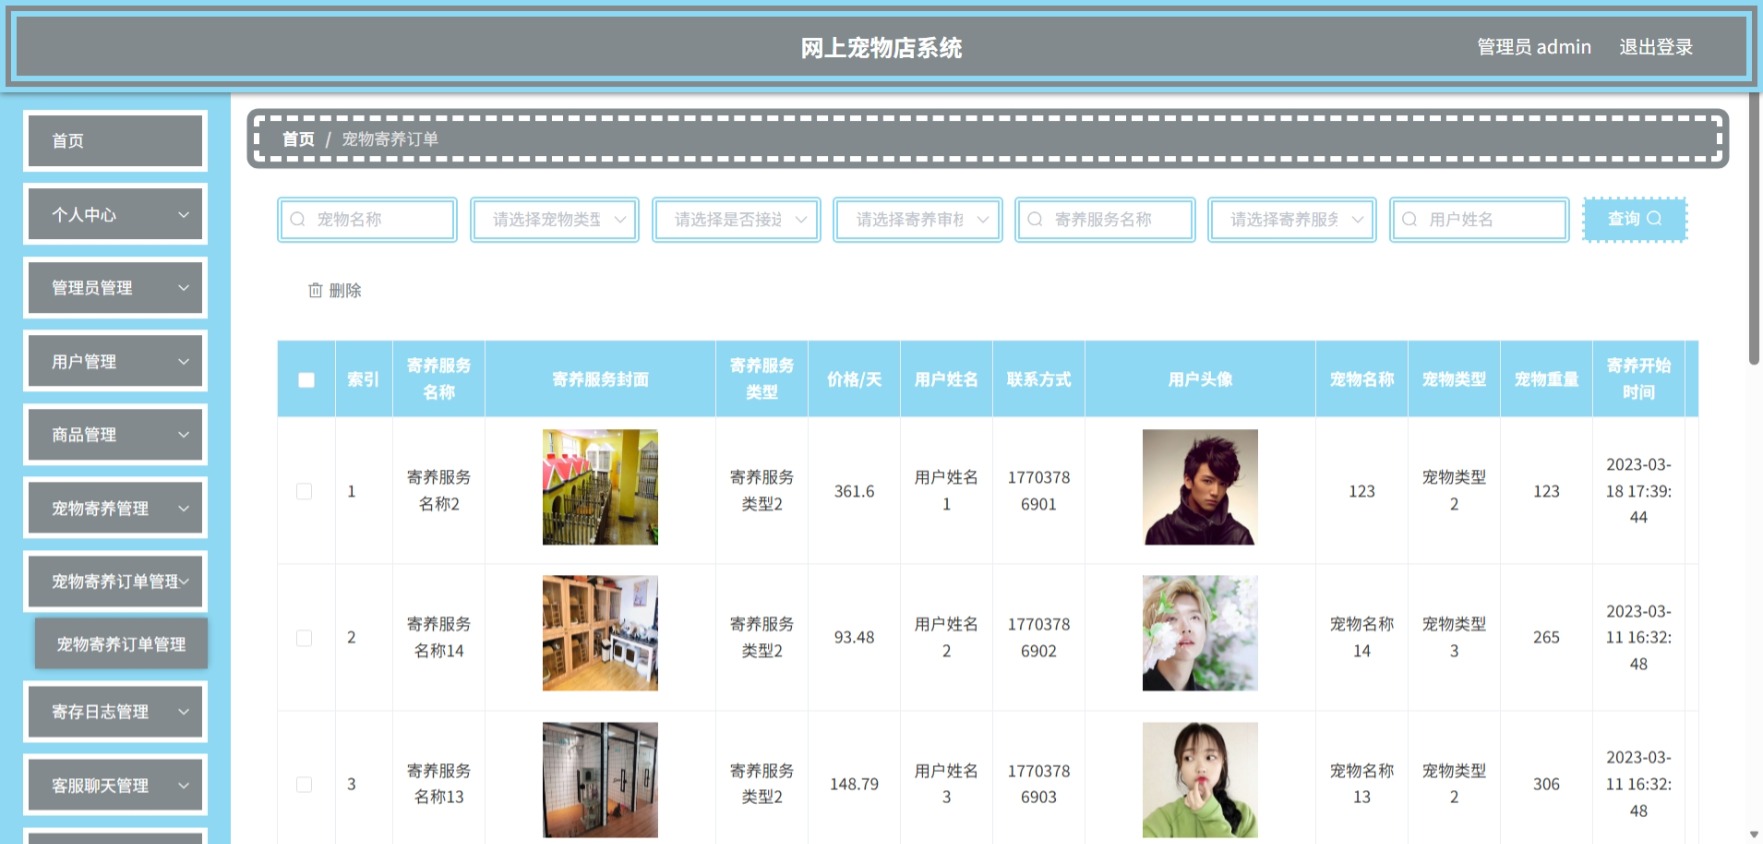Open the avatar of 用户姓名2
The width and height of the screenshot is (1763, 844).
click(1200, 633)
